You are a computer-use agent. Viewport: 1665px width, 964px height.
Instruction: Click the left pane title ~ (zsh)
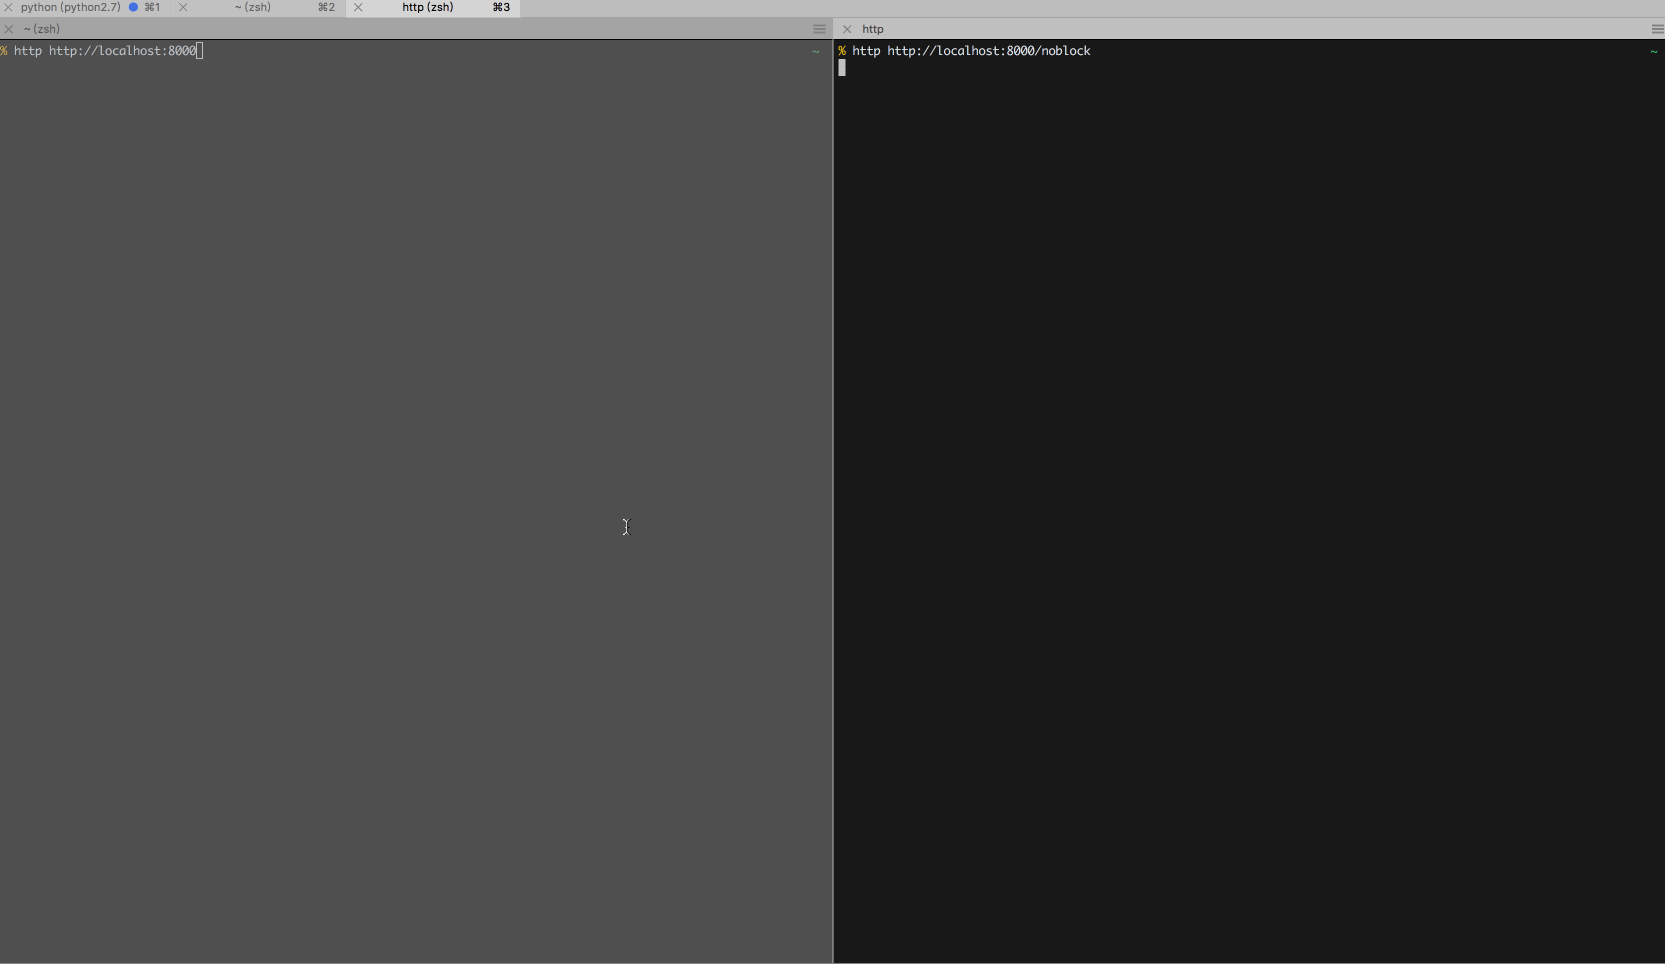[x=42, y=29]
